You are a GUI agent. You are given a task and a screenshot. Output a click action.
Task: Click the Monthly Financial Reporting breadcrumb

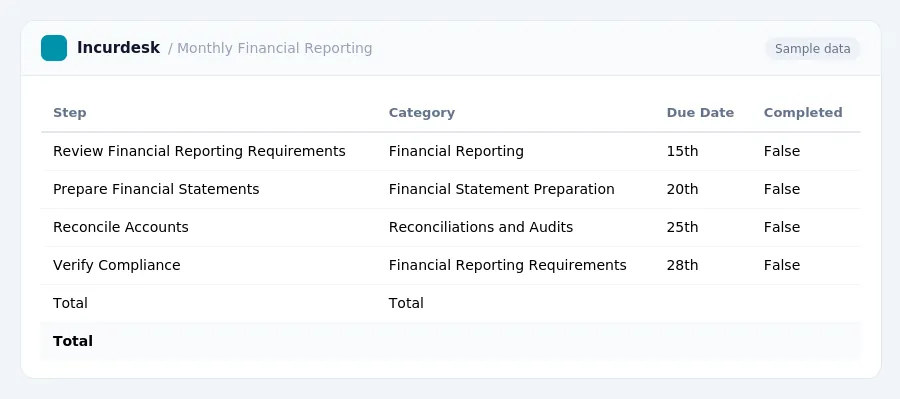coord(275,48)
